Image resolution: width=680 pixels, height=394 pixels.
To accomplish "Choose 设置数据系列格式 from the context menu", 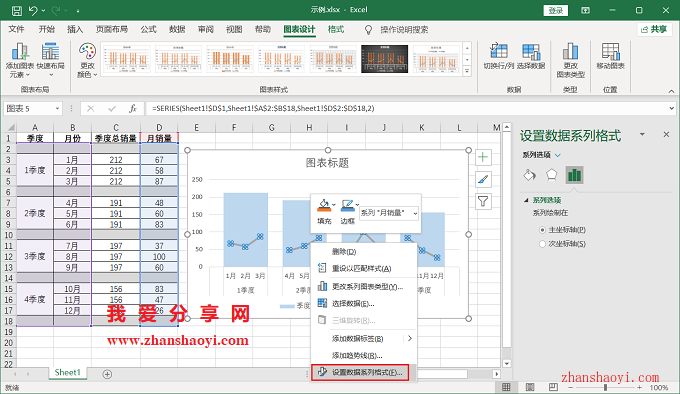I will tap(360, 372).
